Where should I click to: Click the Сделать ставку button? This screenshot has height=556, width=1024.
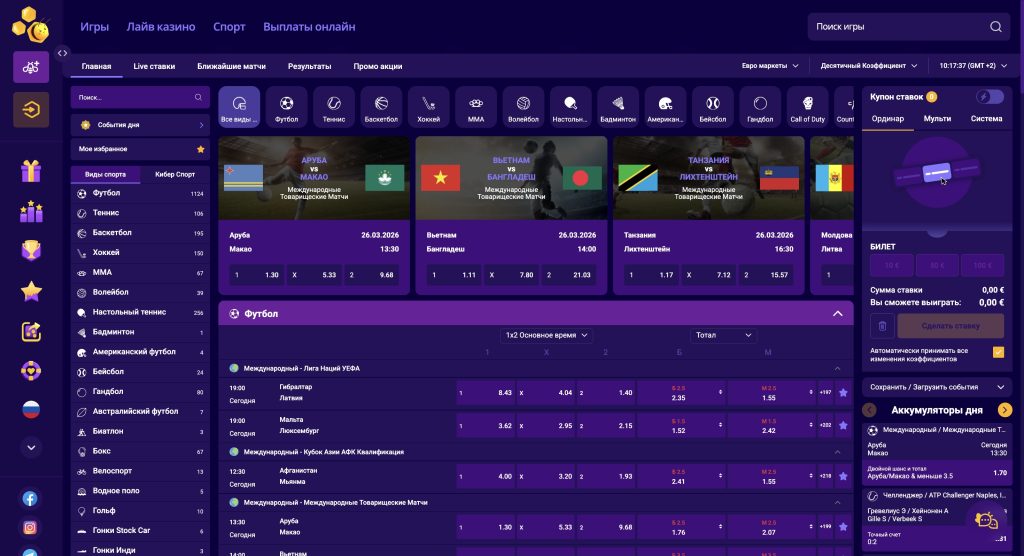point(950,325)
